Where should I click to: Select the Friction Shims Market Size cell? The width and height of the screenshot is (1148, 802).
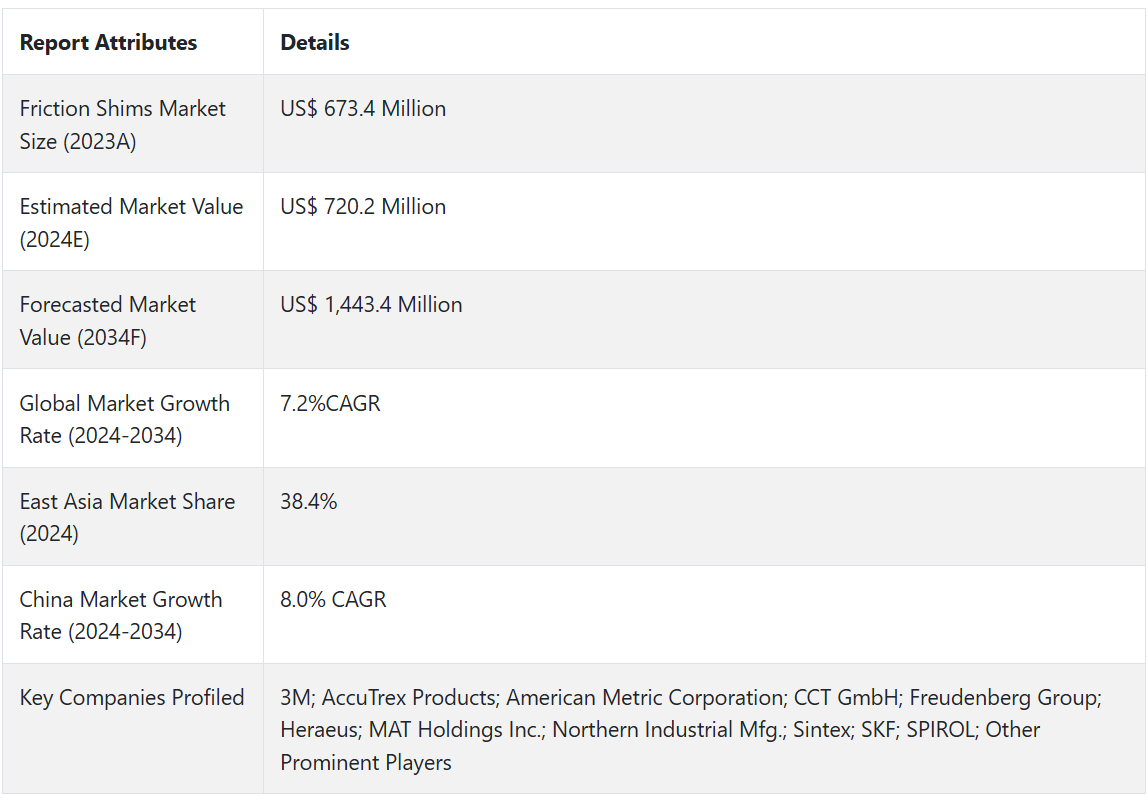tap(123, 125)
